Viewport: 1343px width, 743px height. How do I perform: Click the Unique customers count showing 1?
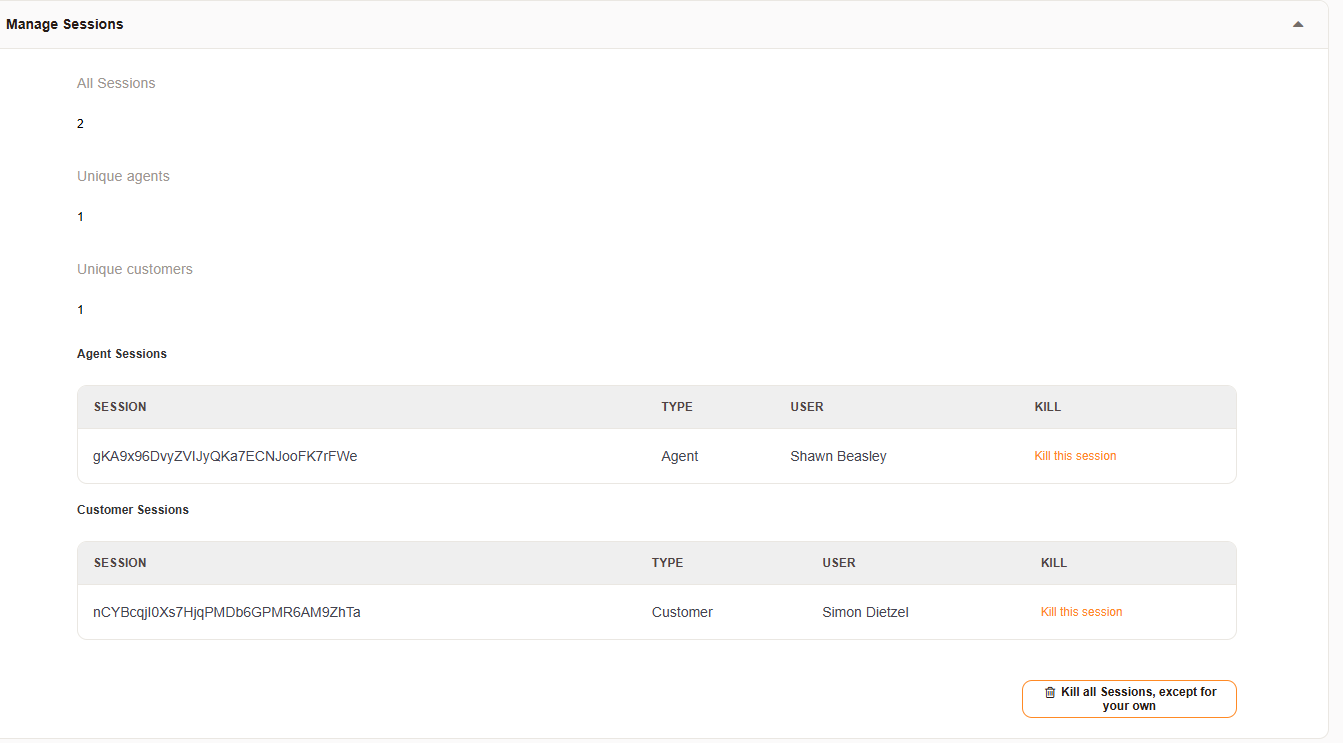pos(80,309)
